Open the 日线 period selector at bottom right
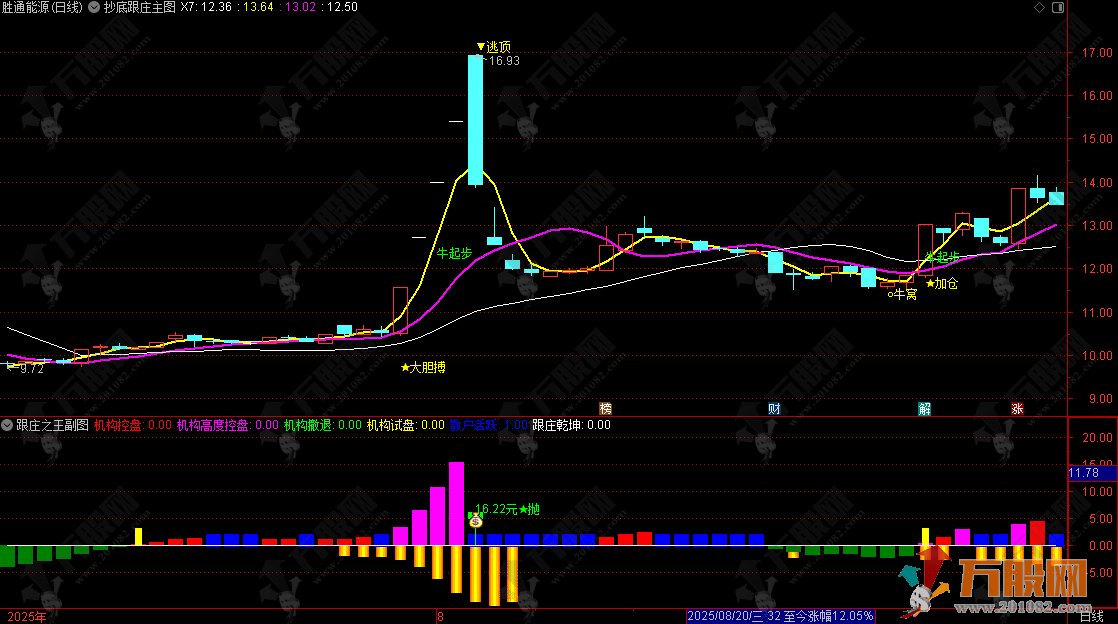This screenshot has width=1118, height=624. tap(1094, 616)
